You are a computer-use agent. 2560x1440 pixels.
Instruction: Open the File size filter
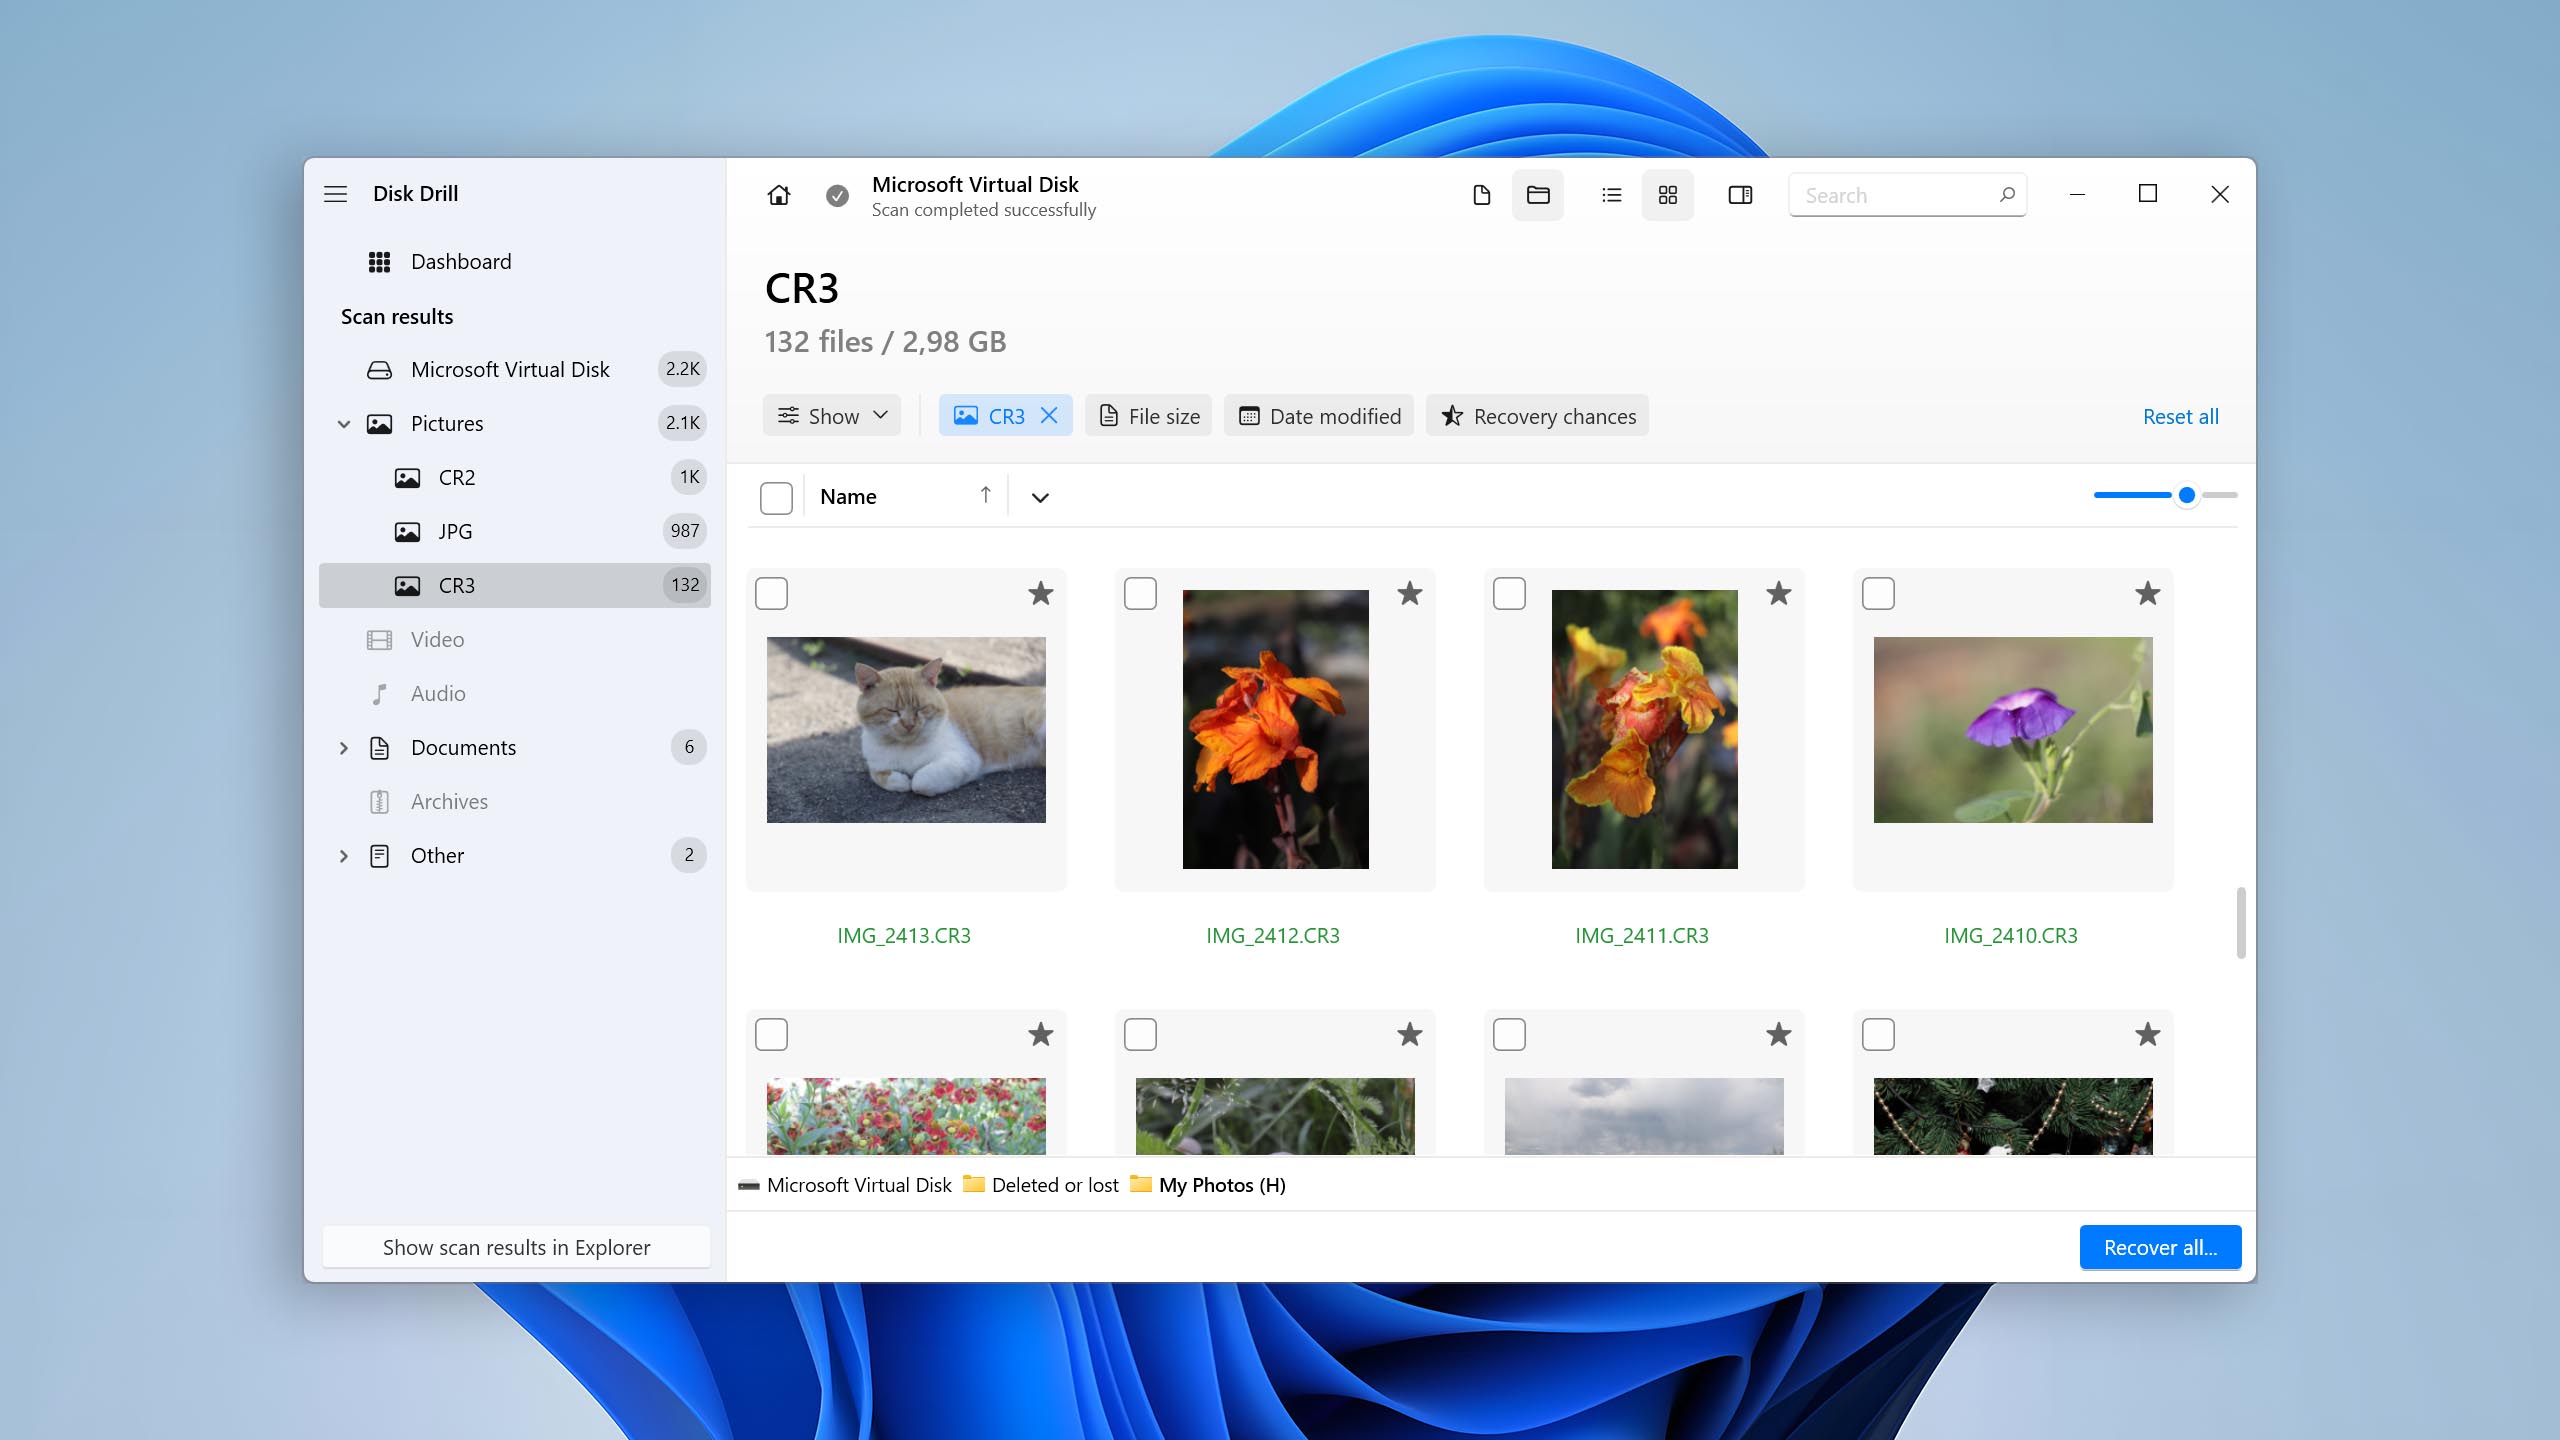1149,416
